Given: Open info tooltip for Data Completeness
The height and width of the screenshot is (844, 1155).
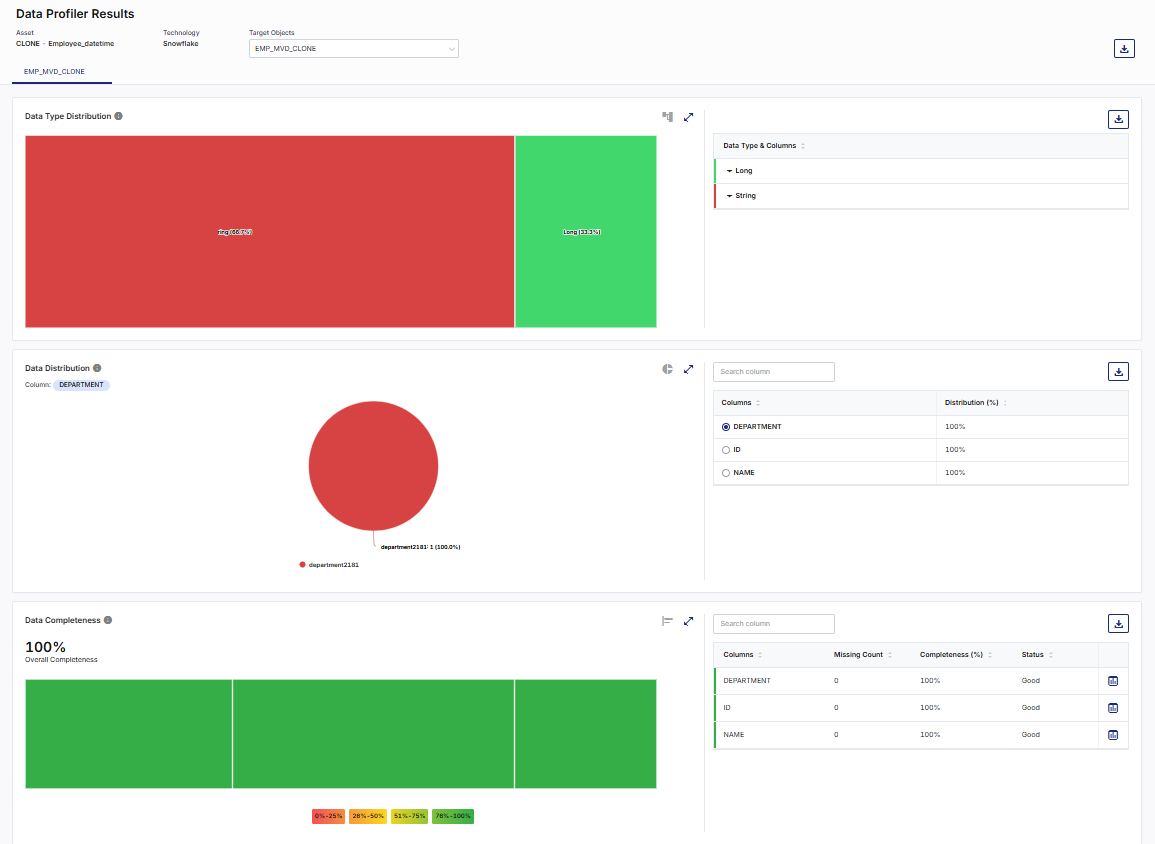Looking at the screenshot, I should tap(108, 620).
